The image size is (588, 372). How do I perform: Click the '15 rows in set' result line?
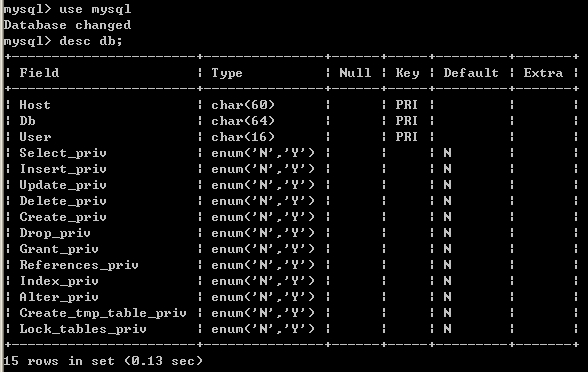(103, 361)
